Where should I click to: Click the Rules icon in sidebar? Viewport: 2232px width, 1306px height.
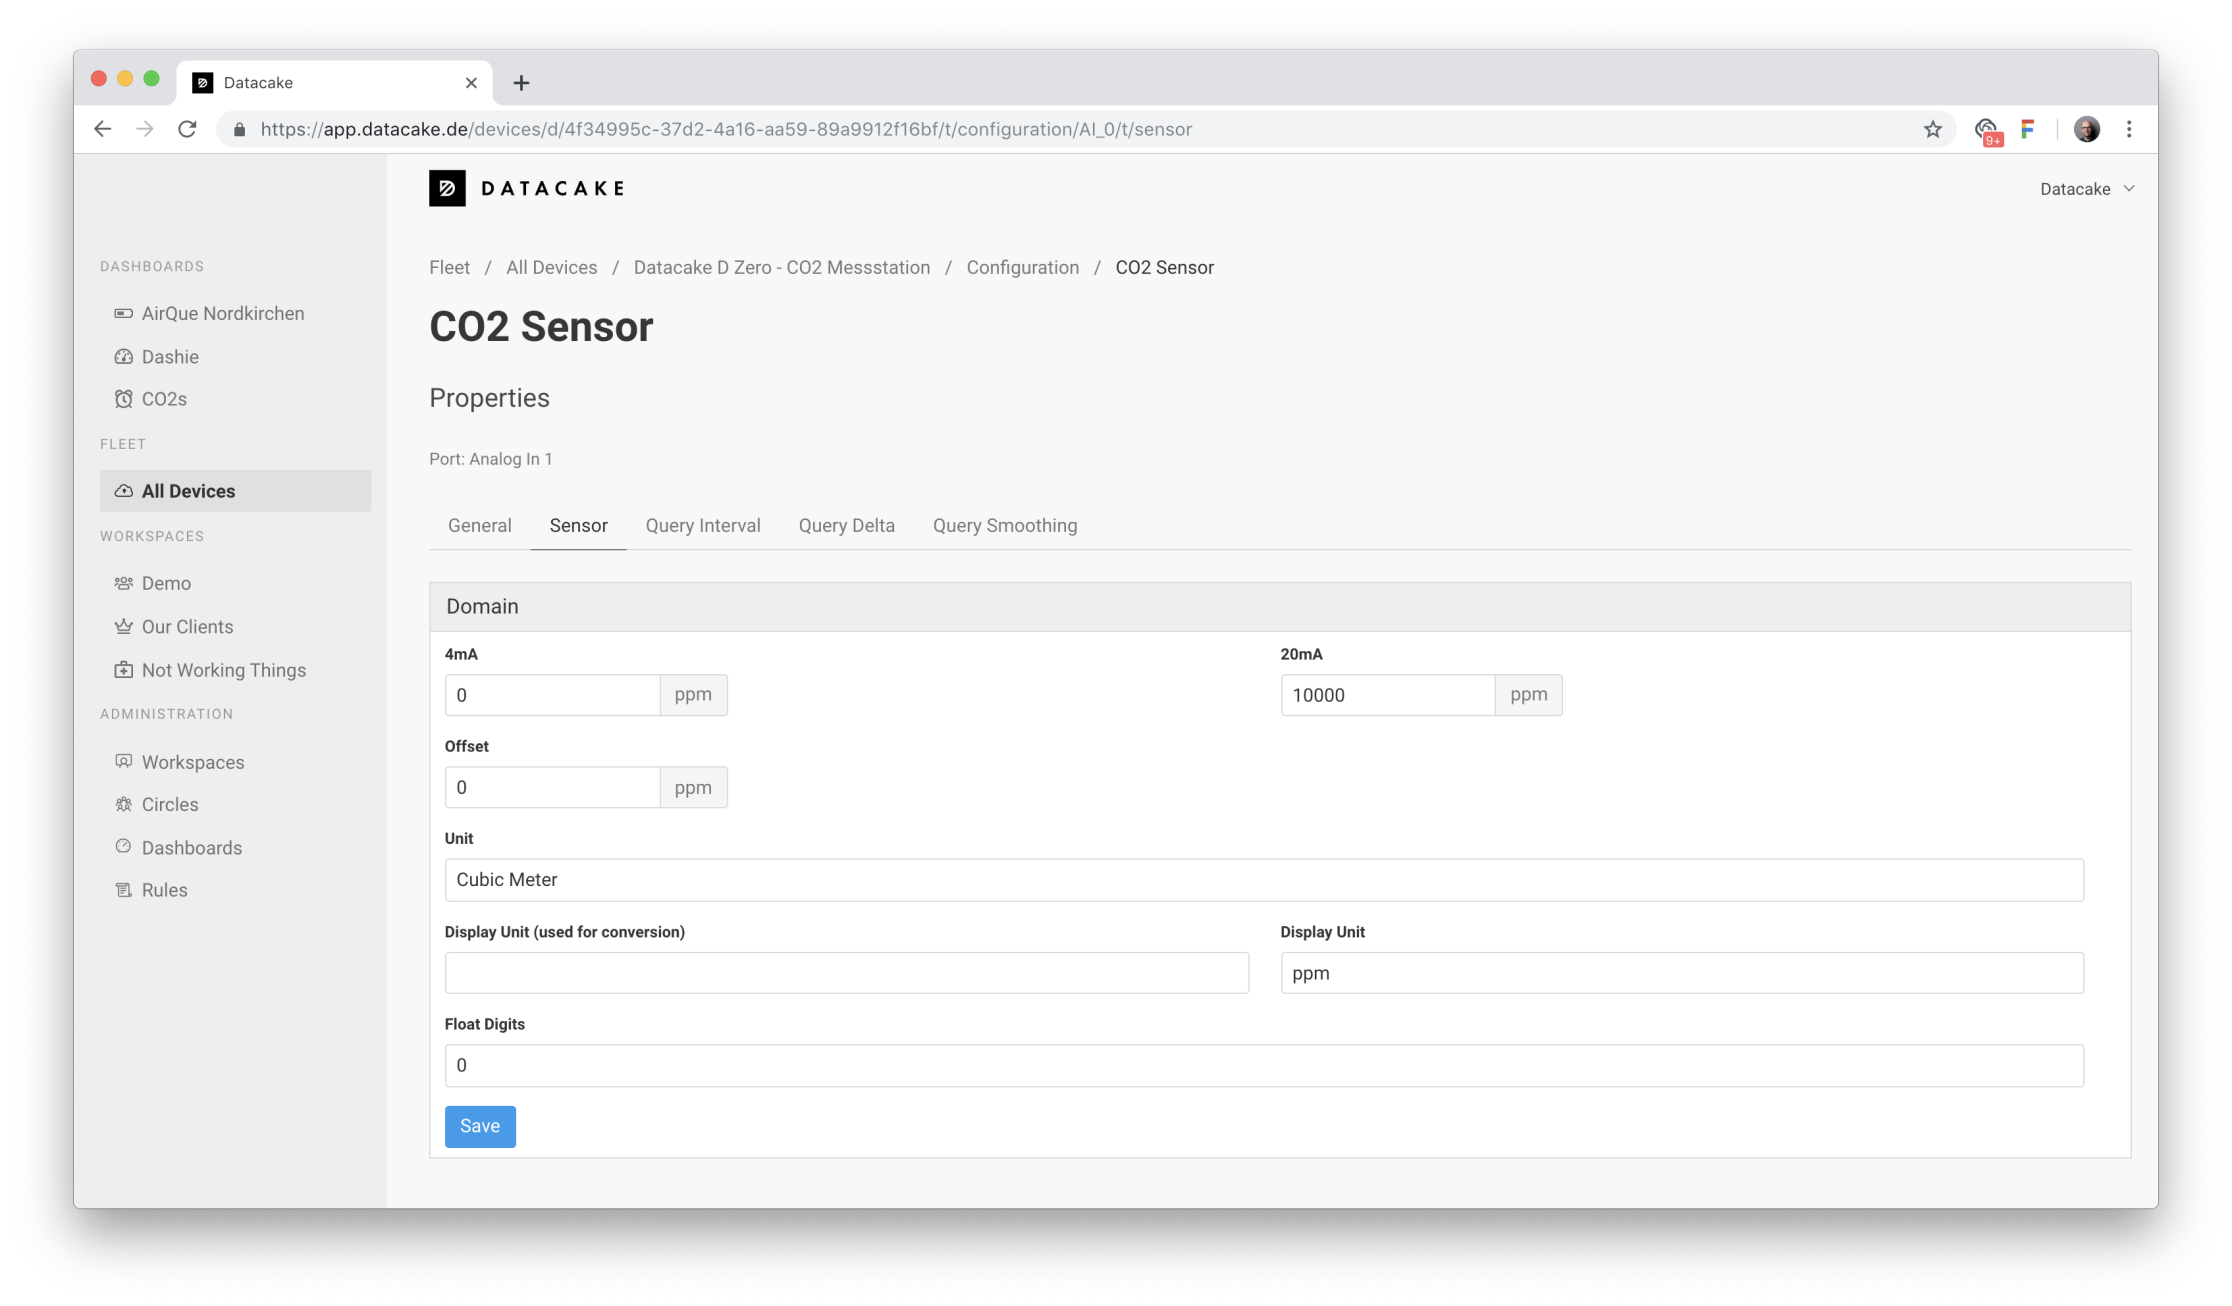[123, 890]
